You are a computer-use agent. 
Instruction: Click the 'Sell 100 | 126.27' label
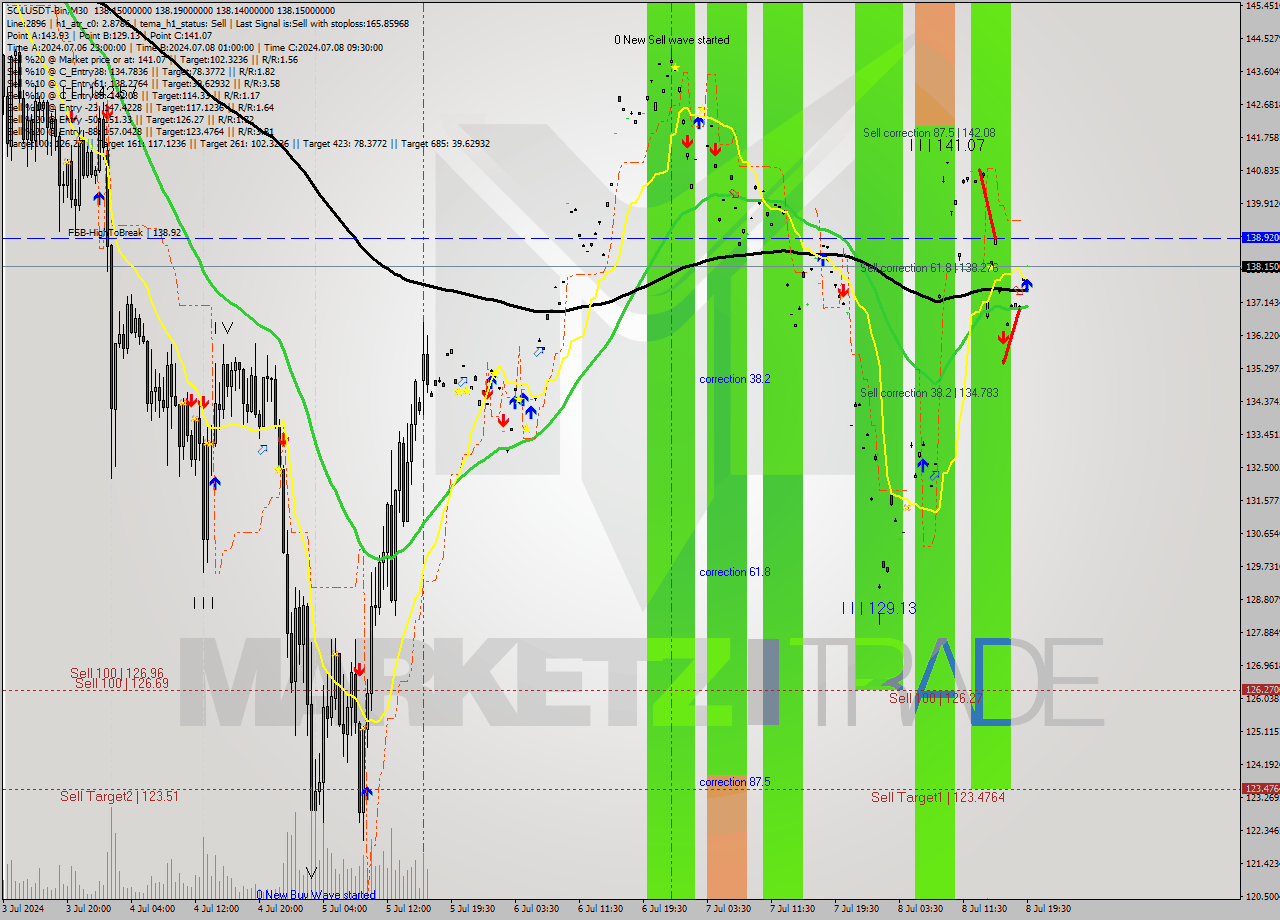[x=936, y=698]
